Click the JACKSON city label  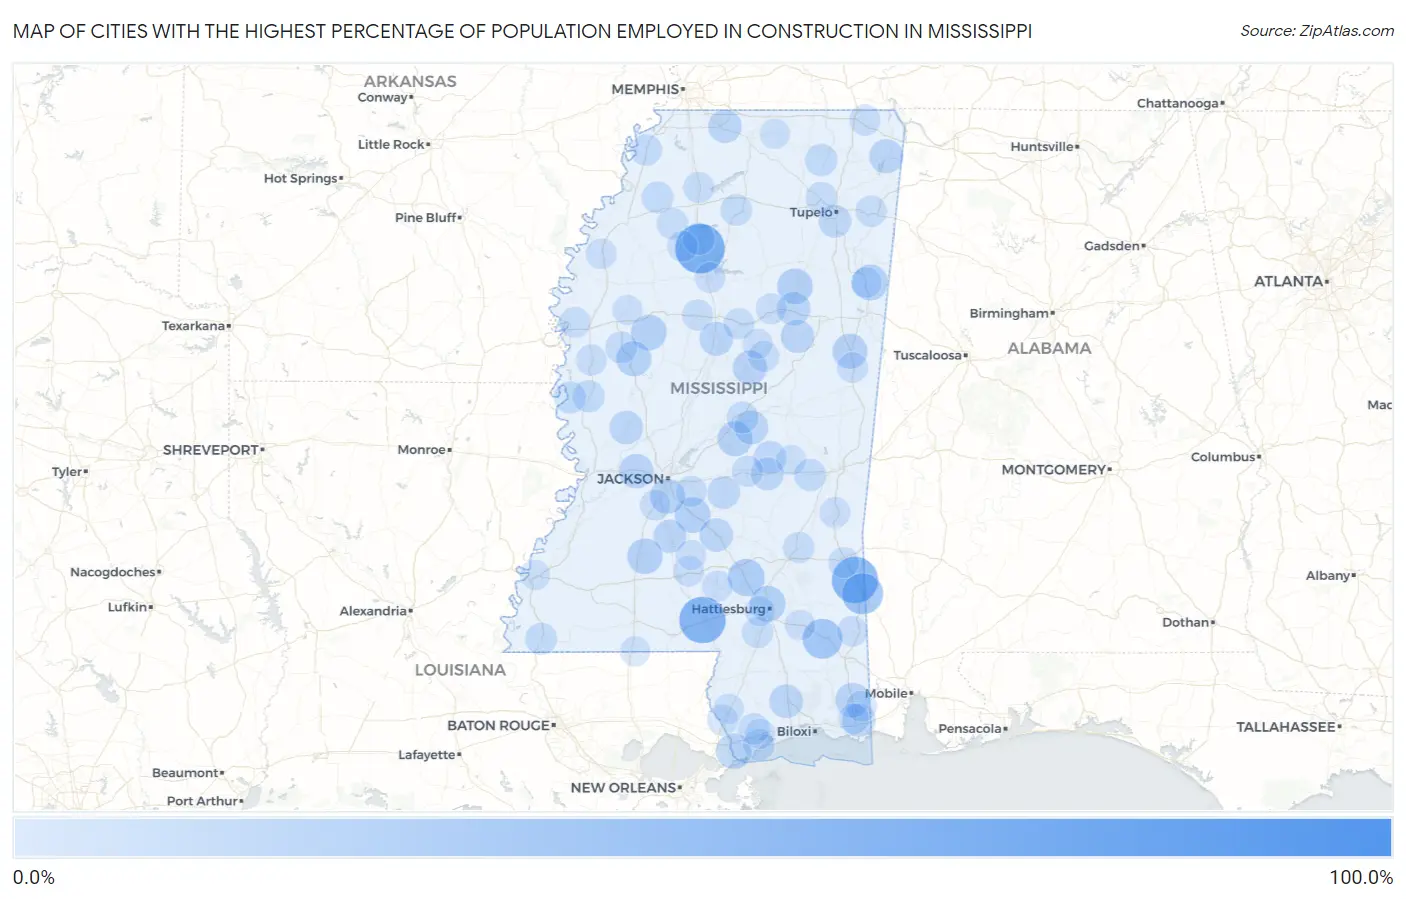[630, 479]
